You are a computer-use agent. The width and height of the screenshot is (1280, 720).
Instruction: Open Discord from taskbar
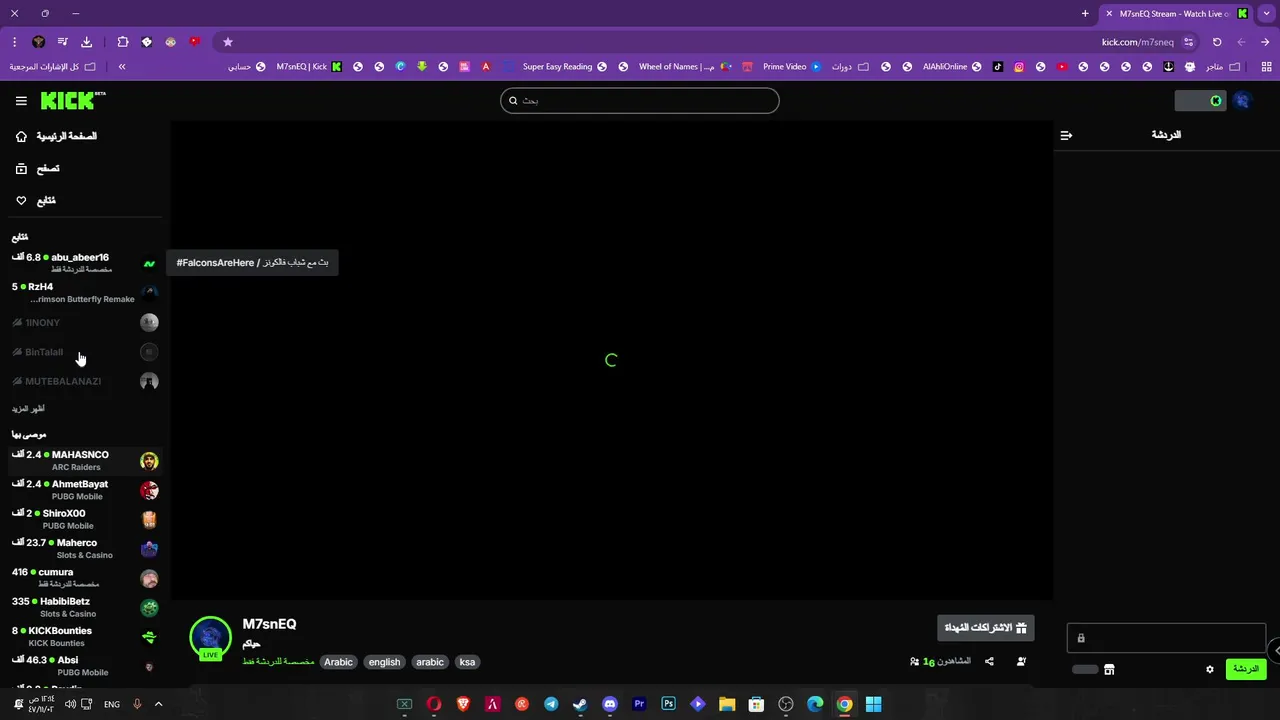(610, 704)
